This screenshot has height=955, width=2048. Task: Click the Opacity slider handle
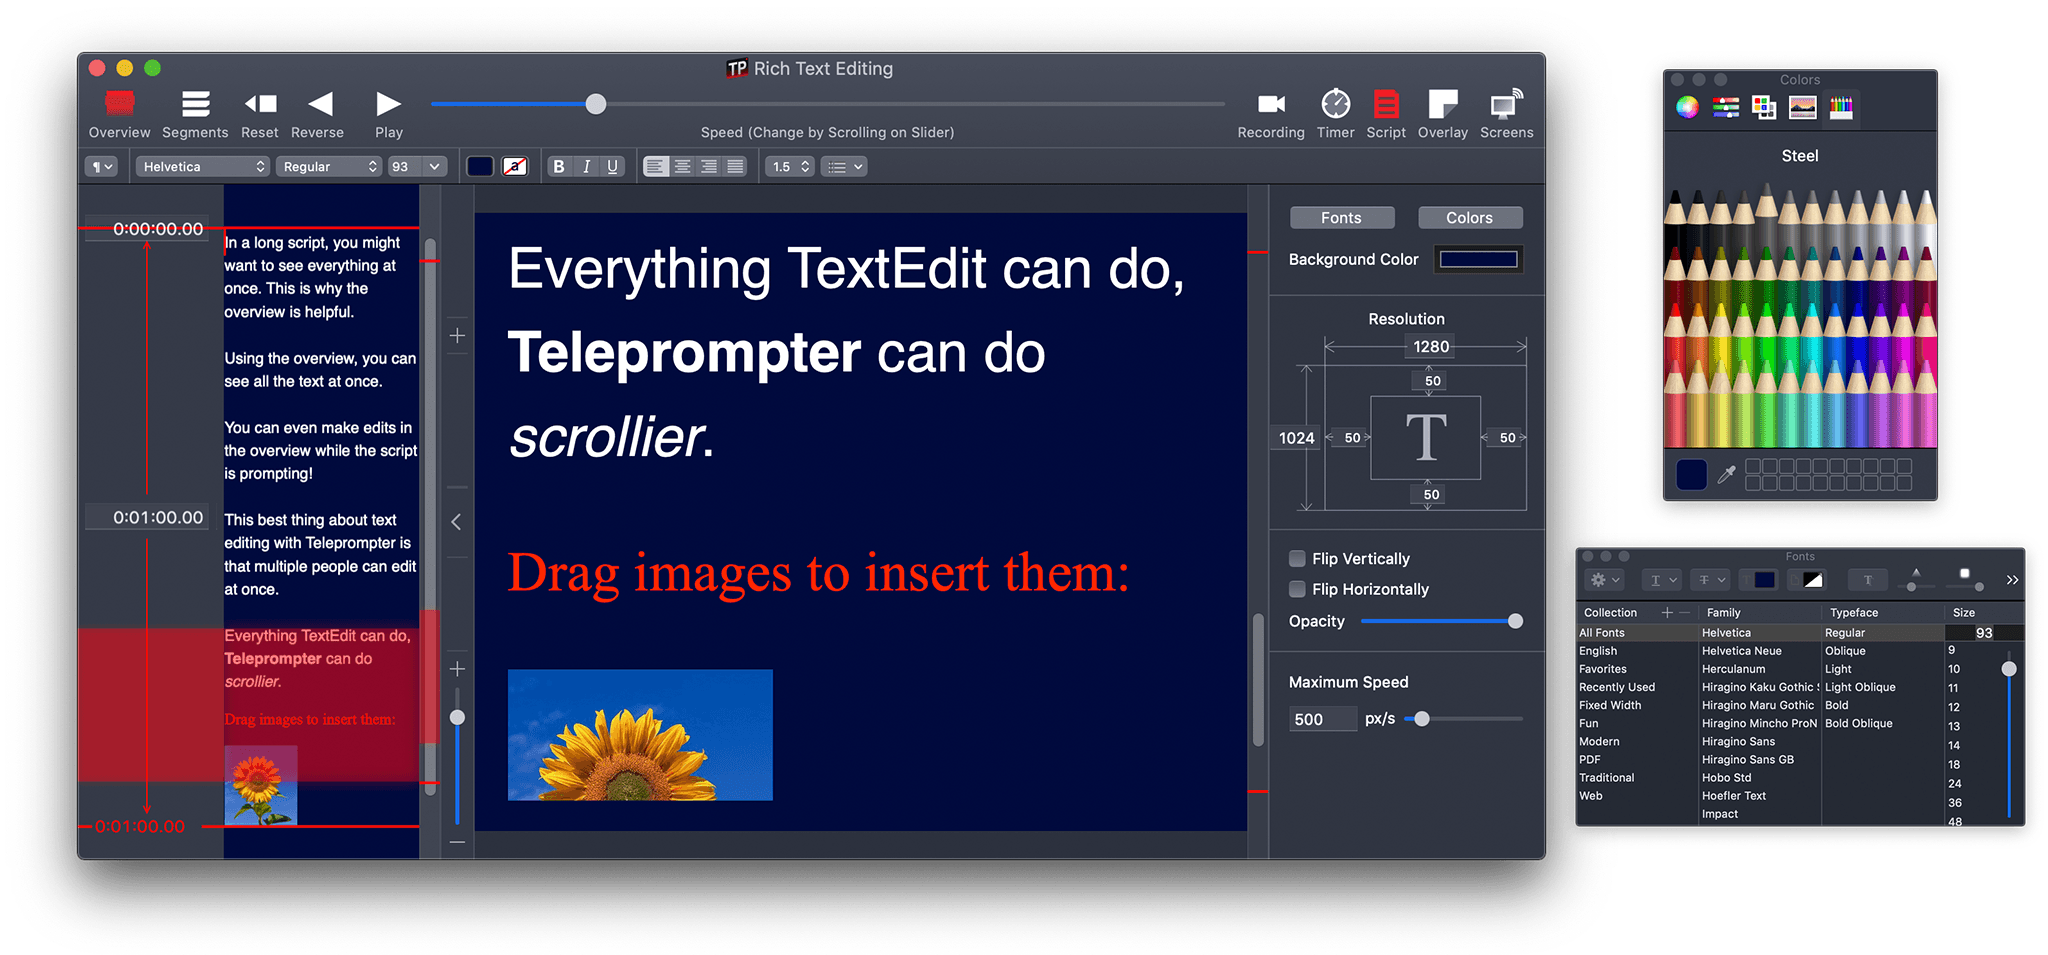pyautogui.click(x=1515, y=621)
